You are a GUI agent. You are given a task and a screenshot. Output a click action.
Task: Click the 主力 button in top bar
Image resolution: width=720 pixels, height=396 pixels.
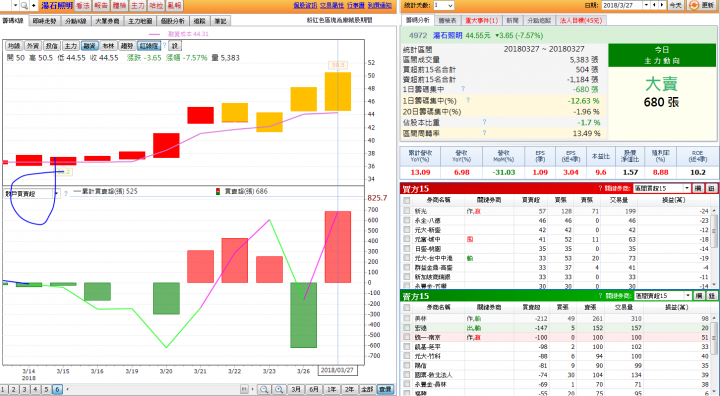tap(137, 6)
